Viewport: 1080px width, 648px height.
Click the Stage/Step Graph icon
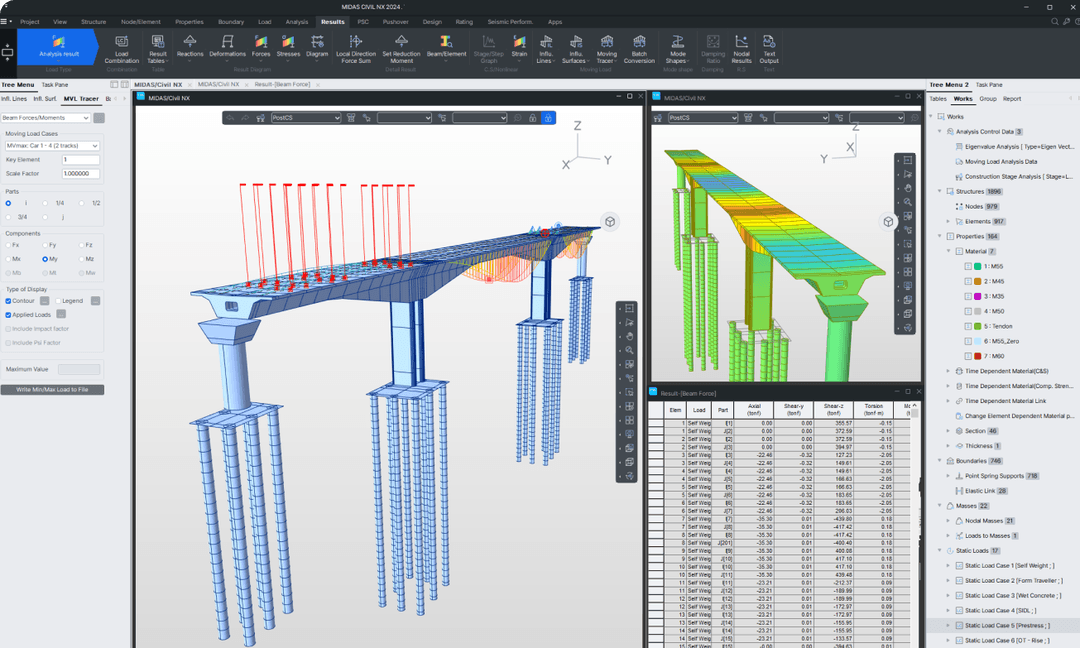pyautogui.click(x=488, y=49)
